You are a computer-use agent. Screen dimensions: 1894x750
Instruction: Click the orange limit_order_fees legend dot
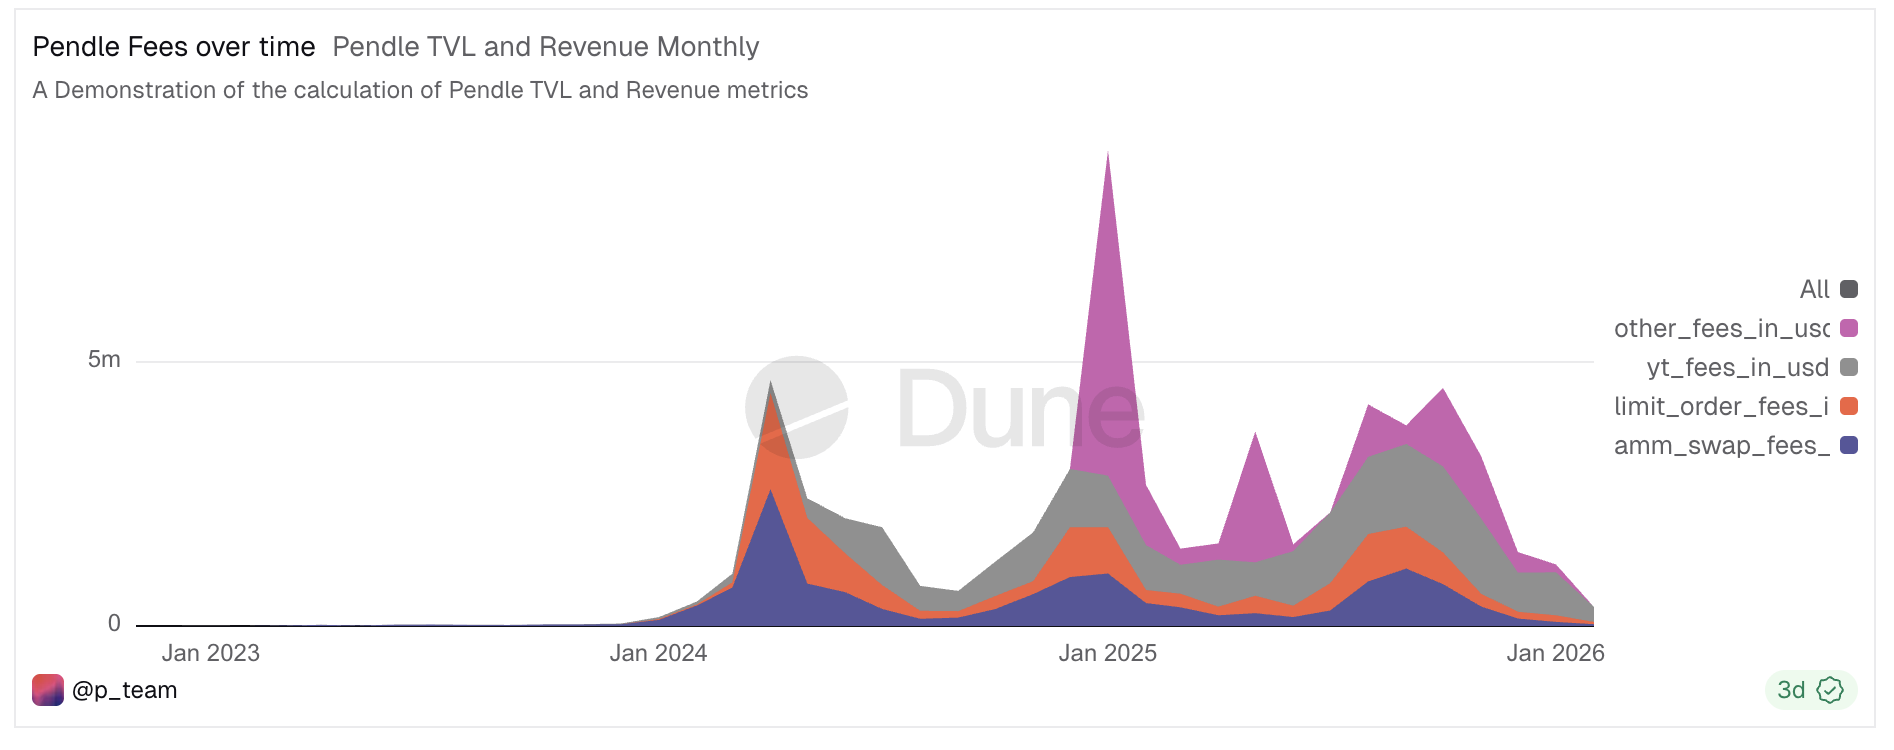click(1849, 406)
